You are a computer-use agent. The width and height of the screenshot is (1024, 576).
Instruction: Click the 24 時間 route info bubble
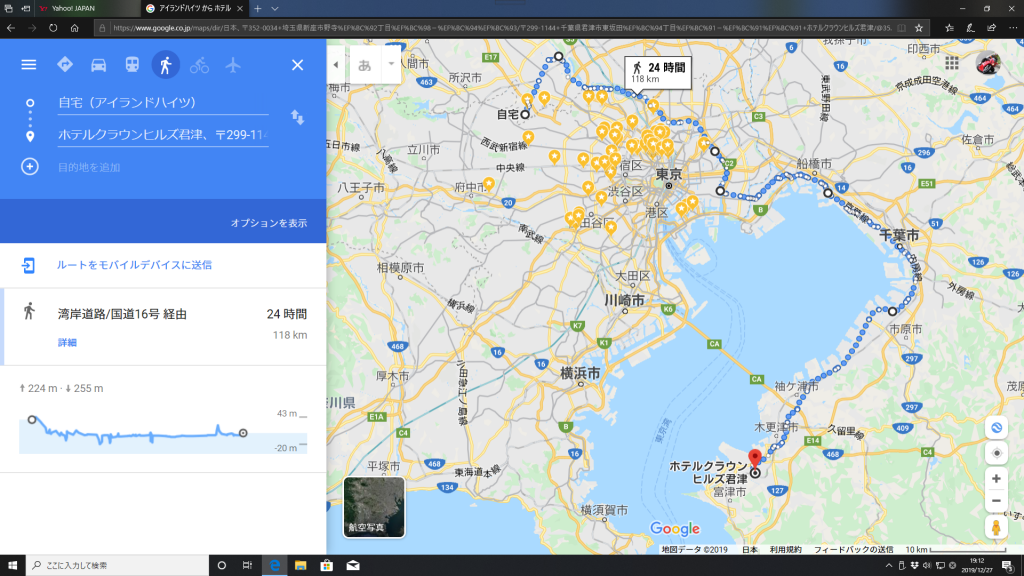pyautogui.click(x=658, y=72)
